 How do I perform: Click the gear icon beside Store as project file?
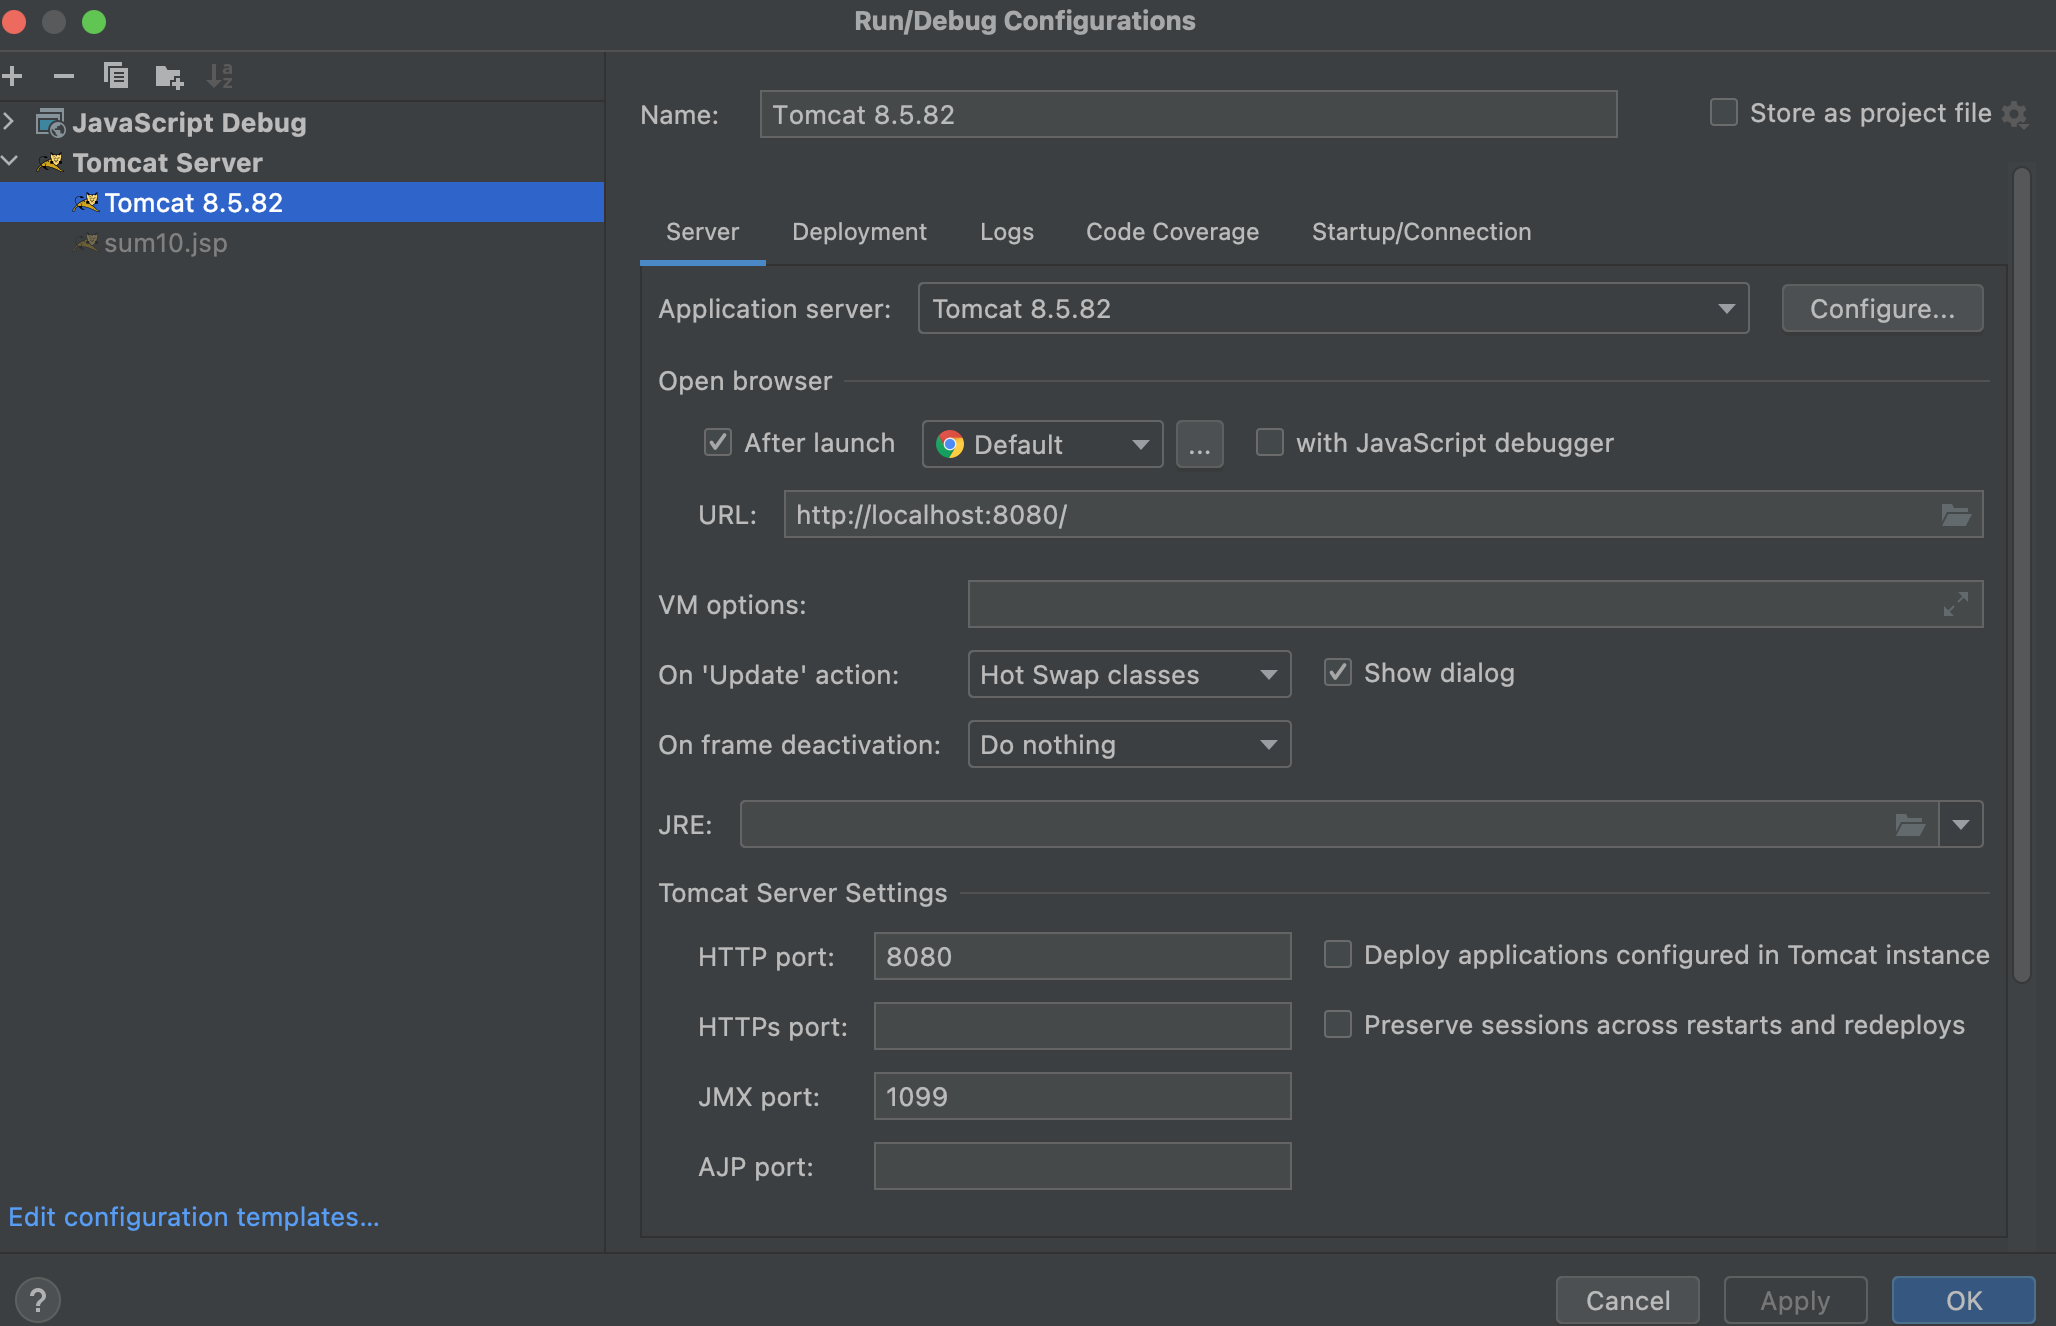2014,115
